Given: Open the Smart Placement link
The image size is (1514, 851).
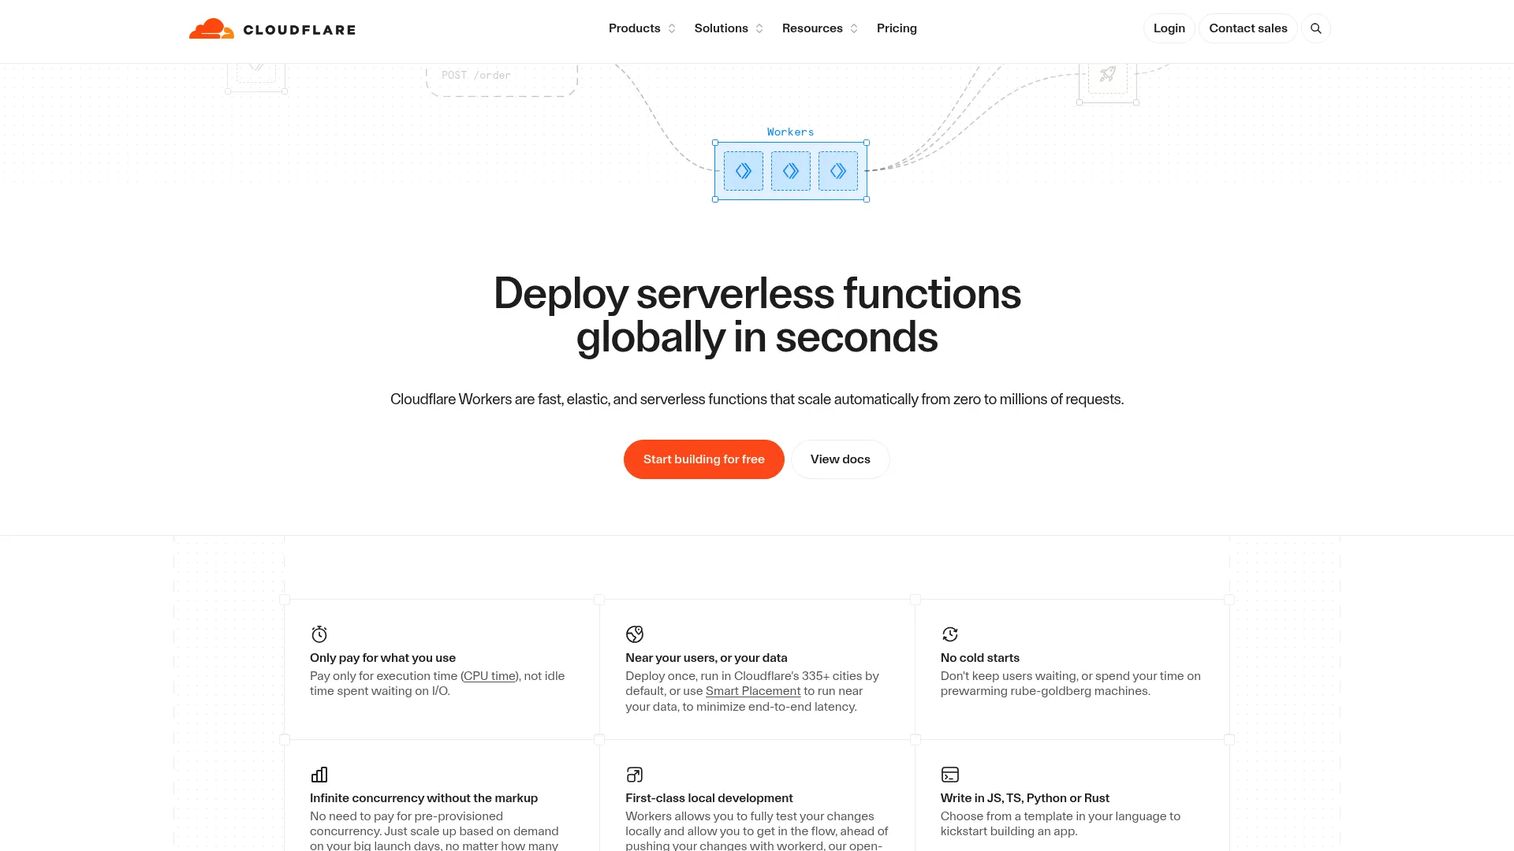Looking at the screenshot, I should [x=753, y=691].
